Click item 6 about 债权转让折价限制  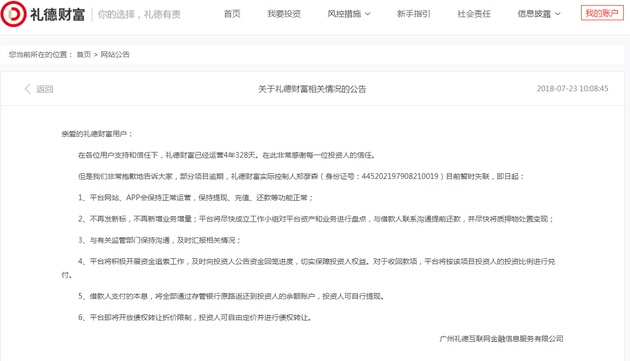(x=195, y=318)
